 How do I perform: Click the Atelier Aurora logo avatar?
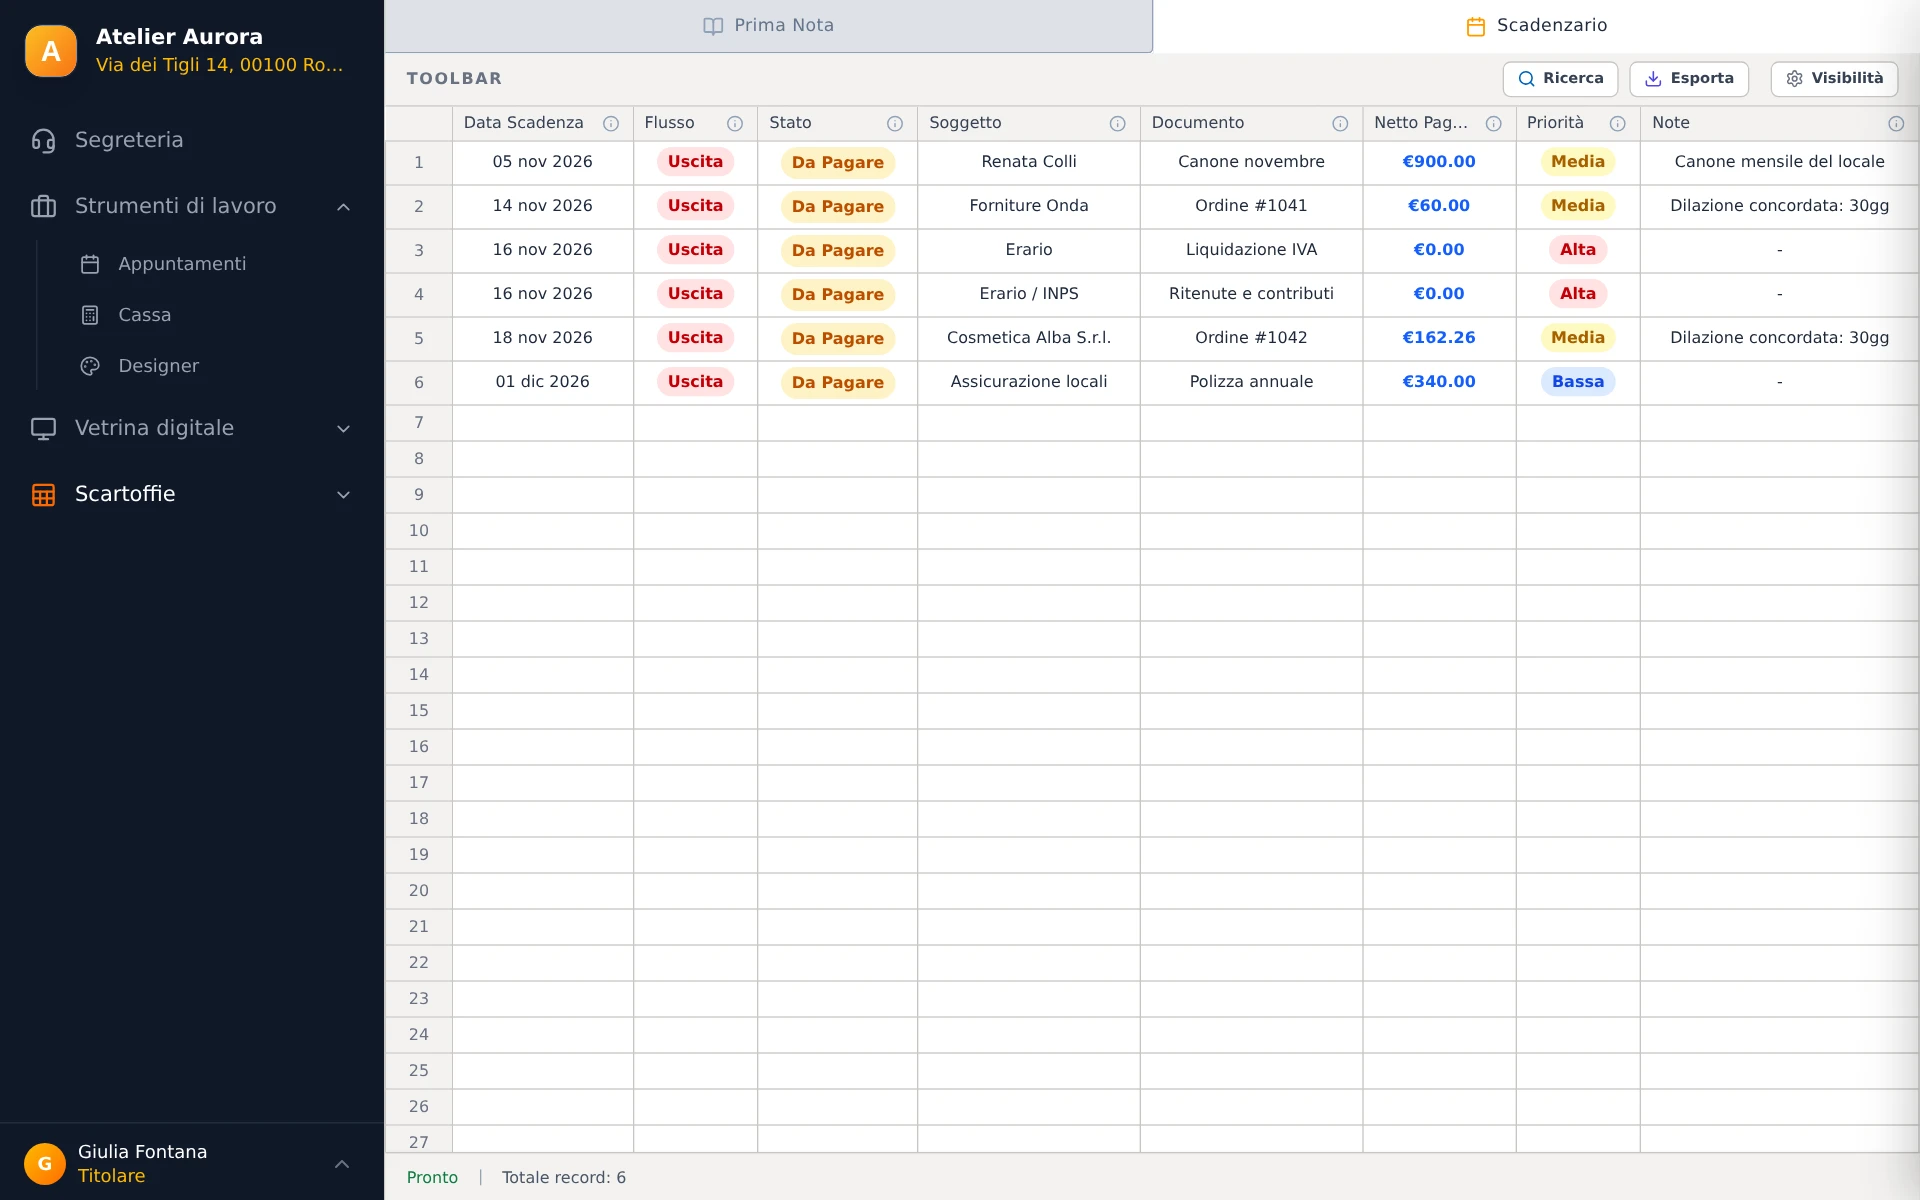point(50,51)
